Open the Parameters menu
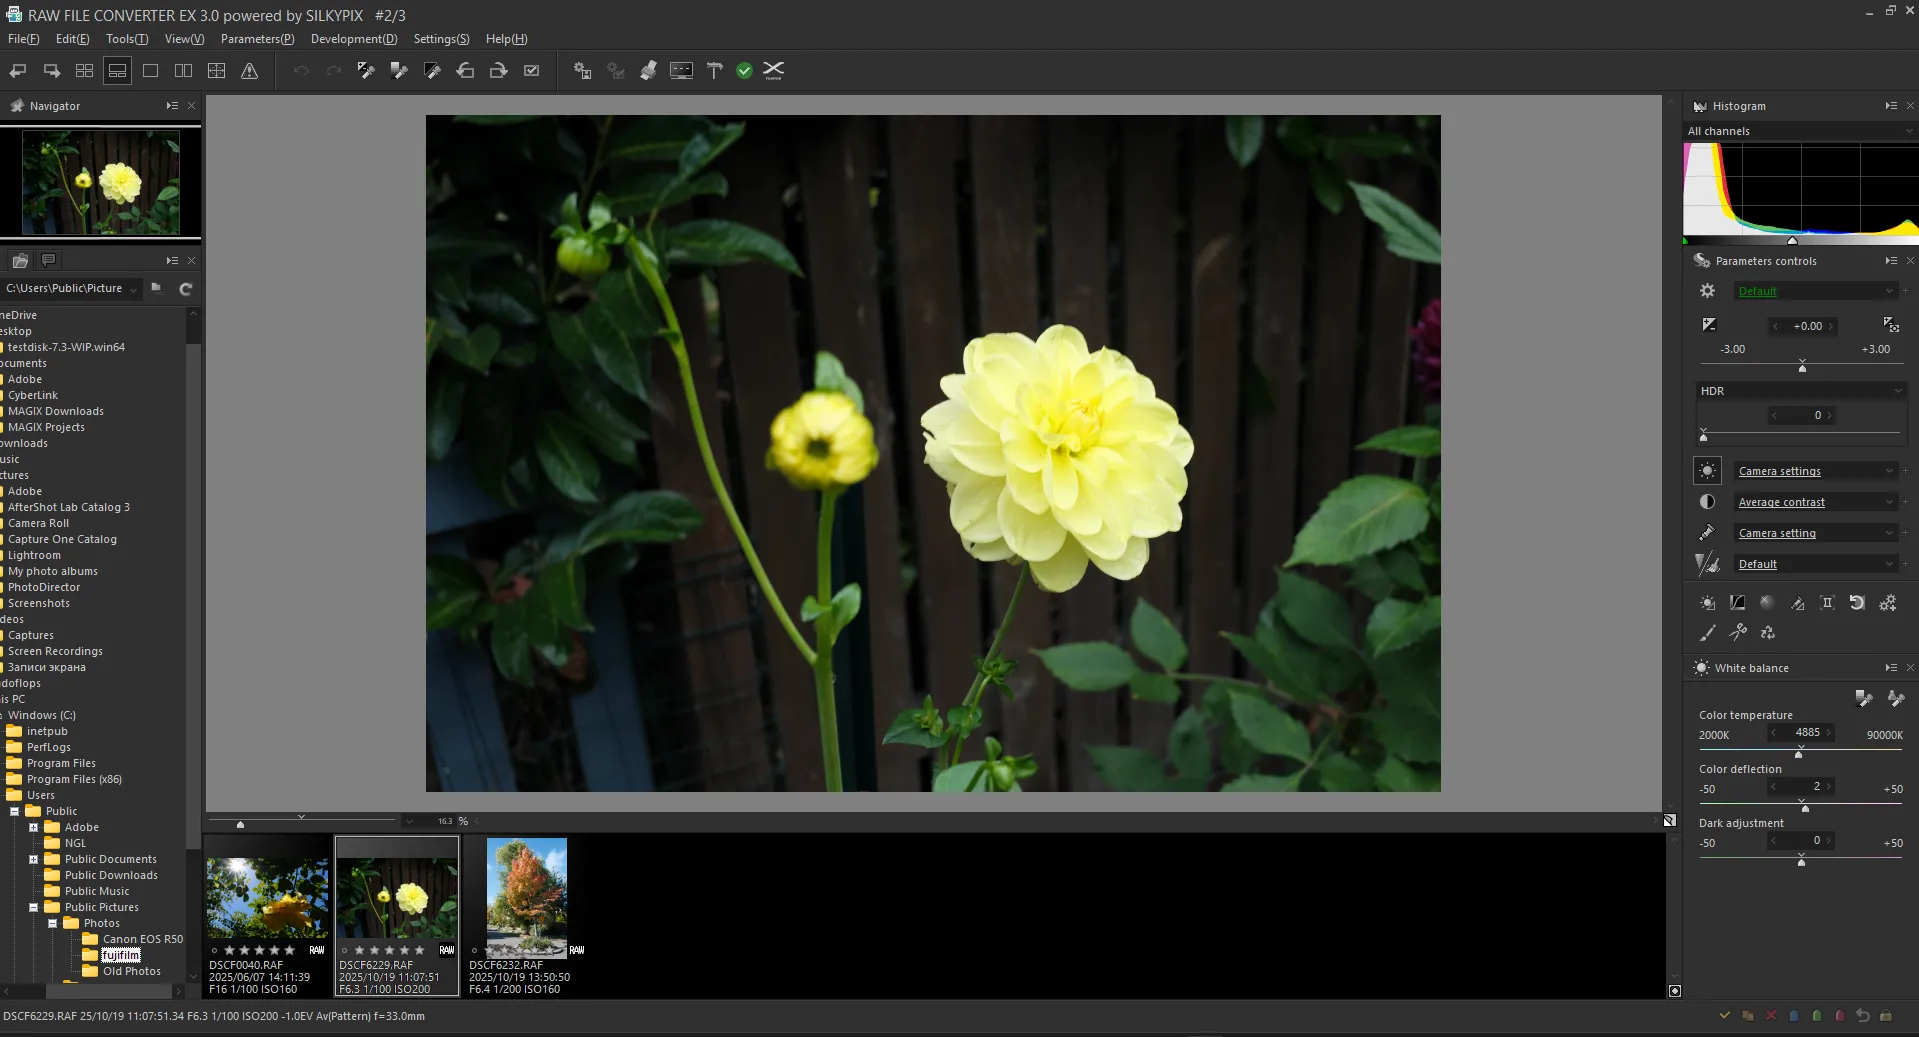 point(256,39)
